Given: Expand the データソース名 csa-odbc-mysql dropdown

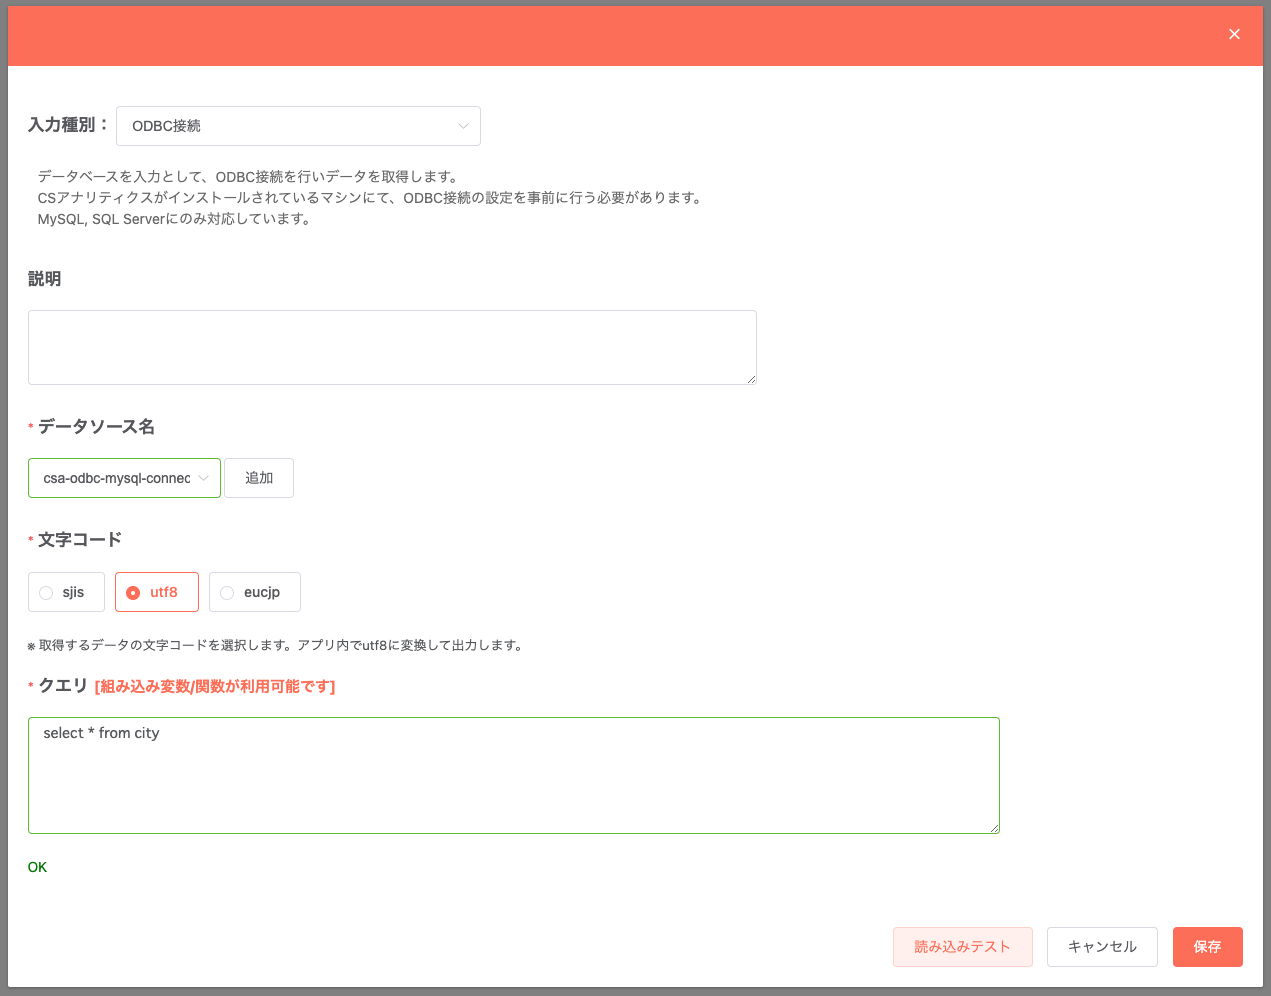Looking at the screenshot, I should [x=124, y=478].
